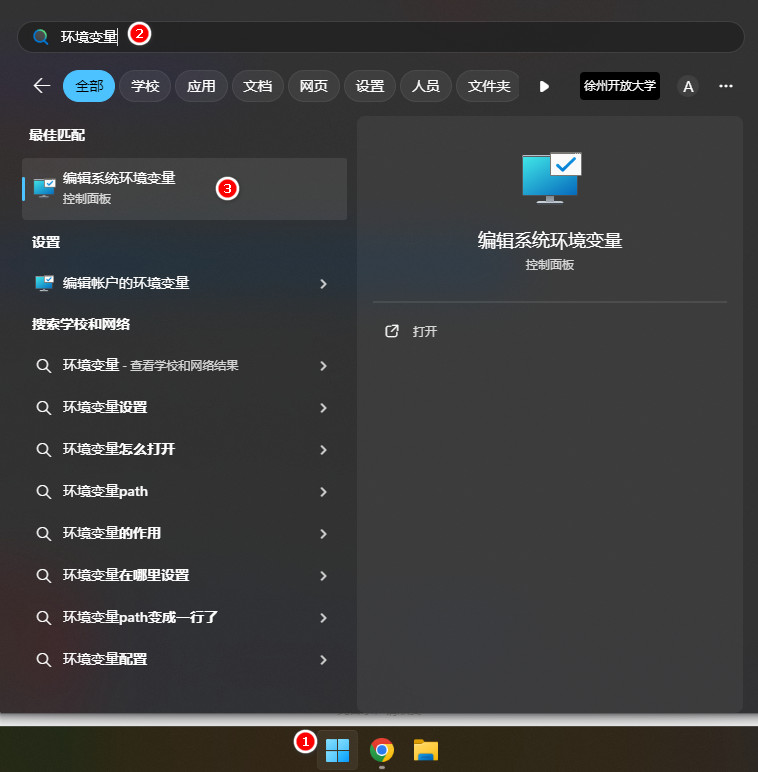This screenshot has width=758, height=772.
Task: Open best match 编辑系统环境变量
Action: point(185,189)
